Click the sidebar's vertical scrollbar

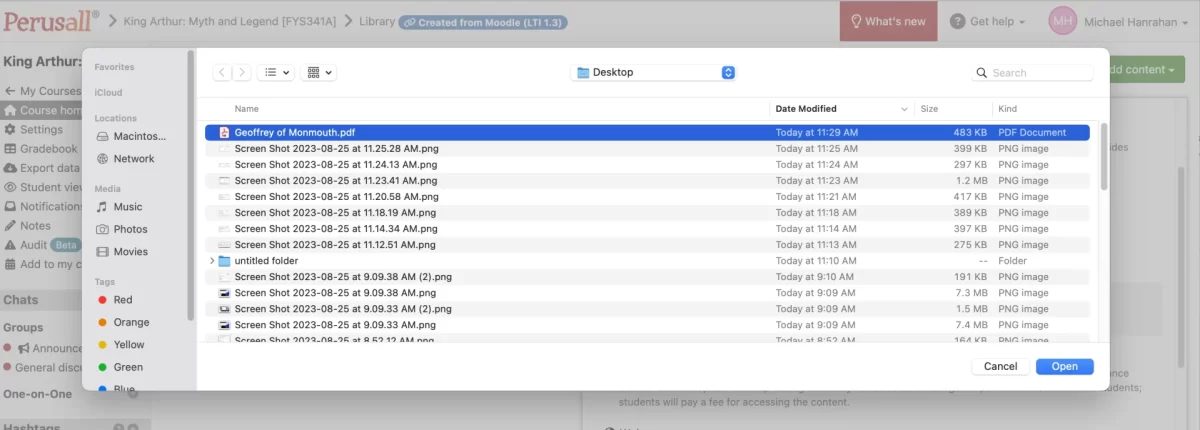190,185
